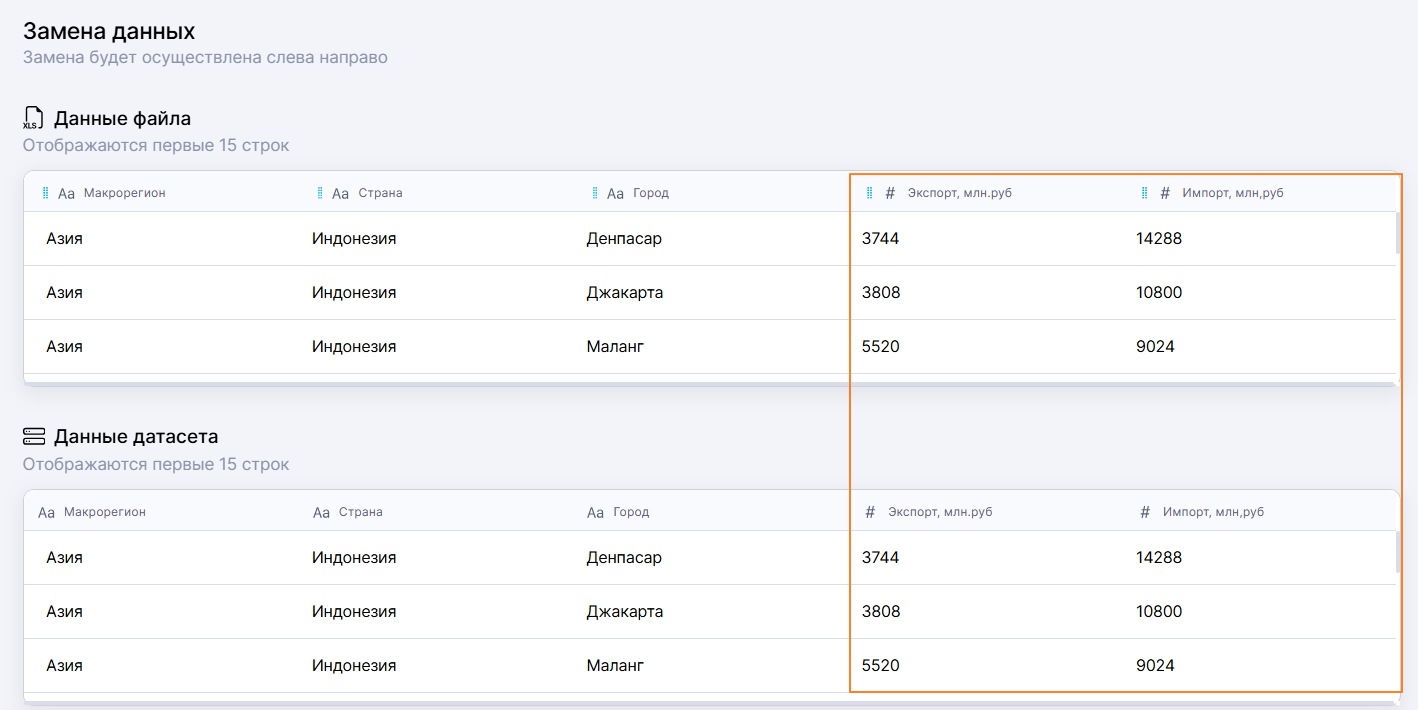Click the vertical scrollbar of dataset table
Viewport: 1418px width, 710px height.
tap(1397, 552)
